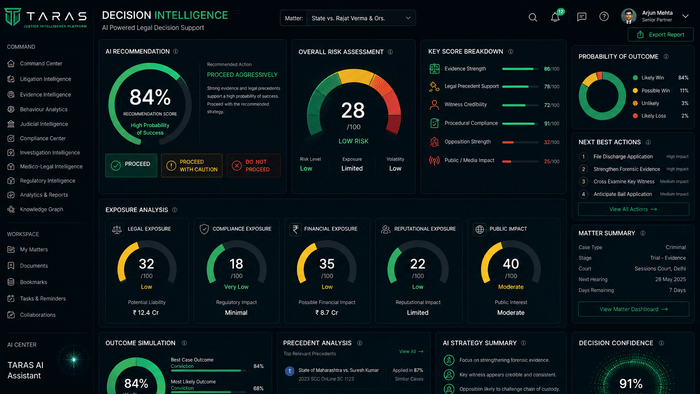Open the chat messages icon
700x394 pixels.
point(581,17)
